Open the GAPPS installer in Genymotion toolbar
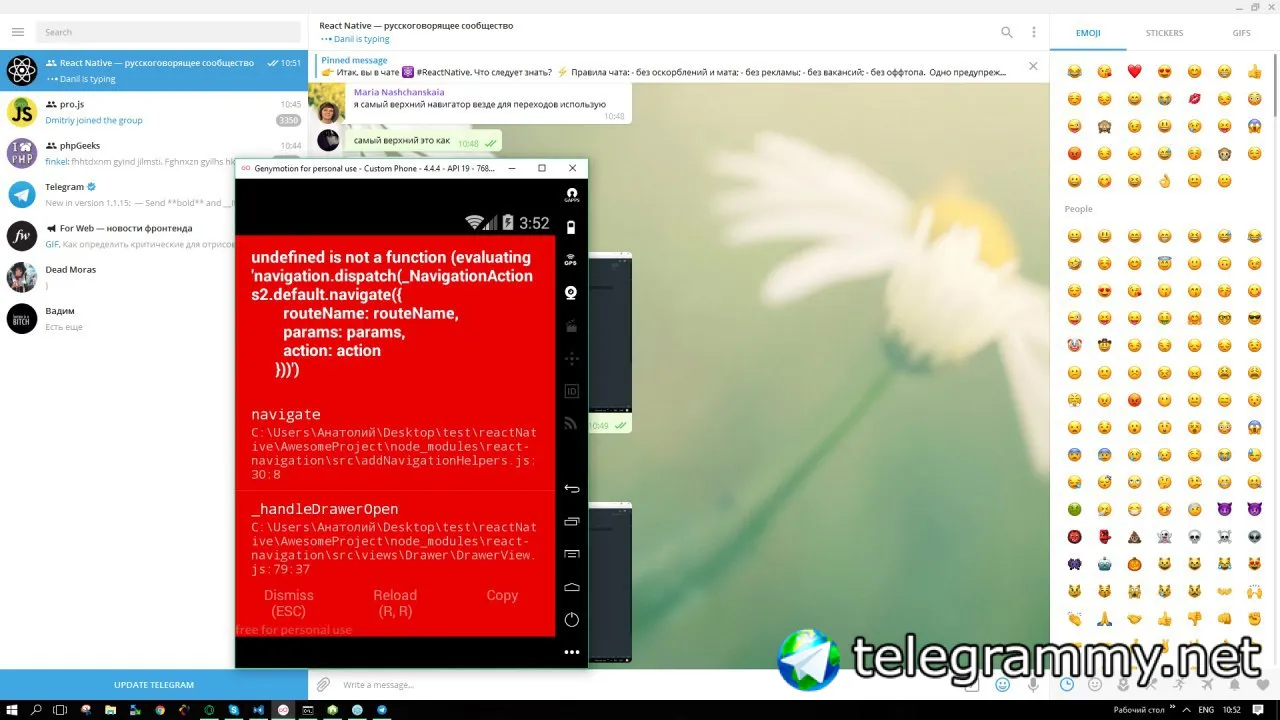Viewport: 1280px width, 720px height. (572, 195)
